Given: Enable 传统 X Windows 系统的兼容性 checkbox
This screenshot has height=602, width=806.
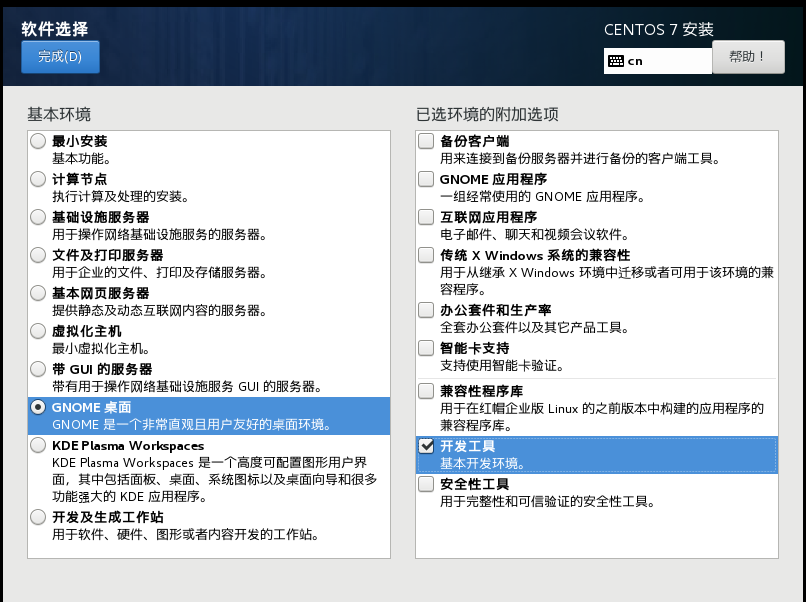Looking at the screenshot, I should click(x=426, y=255).
